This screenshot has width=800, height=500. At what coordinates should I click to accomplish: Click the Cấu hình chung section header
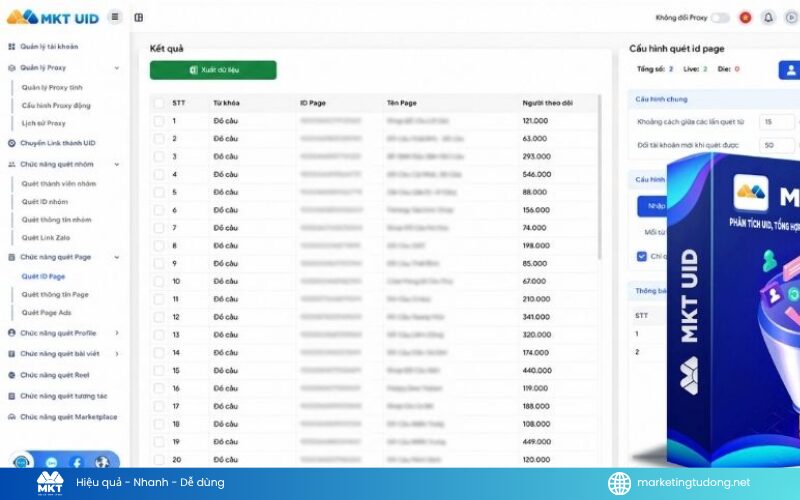[661, 99]
